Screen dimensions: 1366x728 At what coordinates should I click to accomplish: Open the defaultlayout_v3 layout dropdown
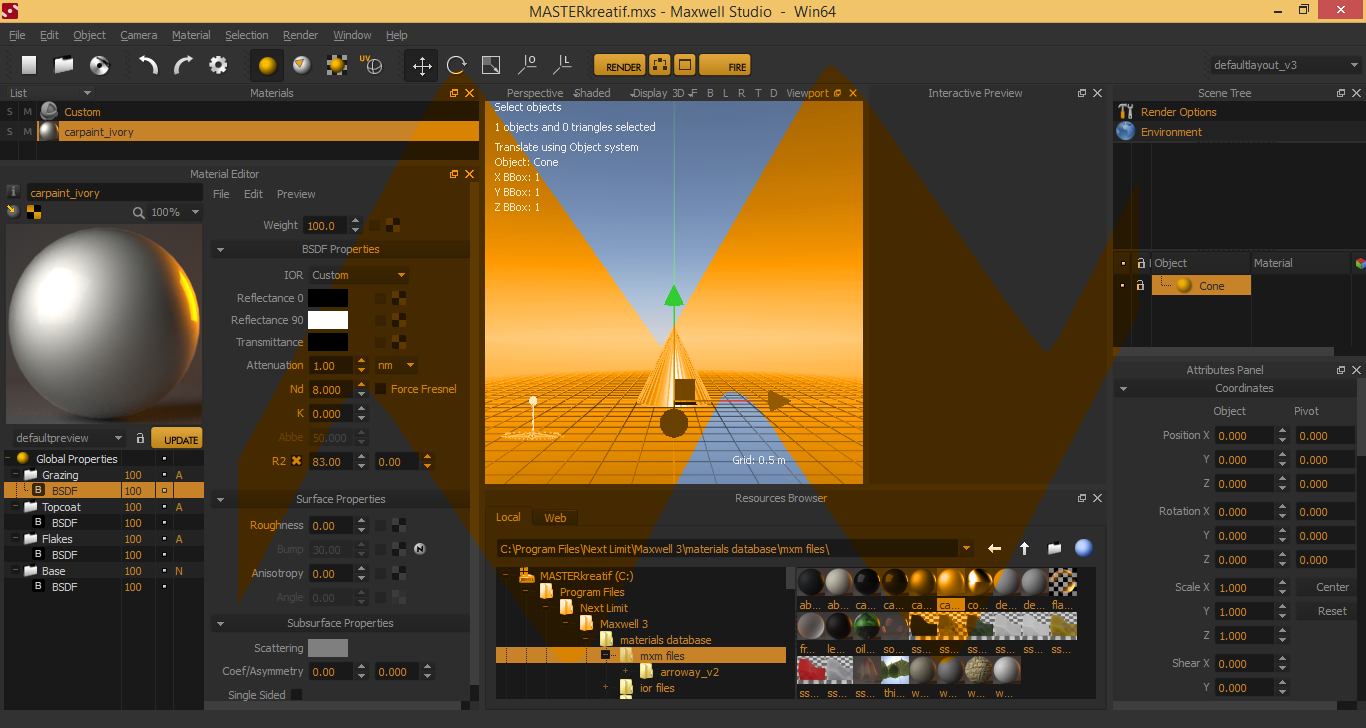[1284, 65]
